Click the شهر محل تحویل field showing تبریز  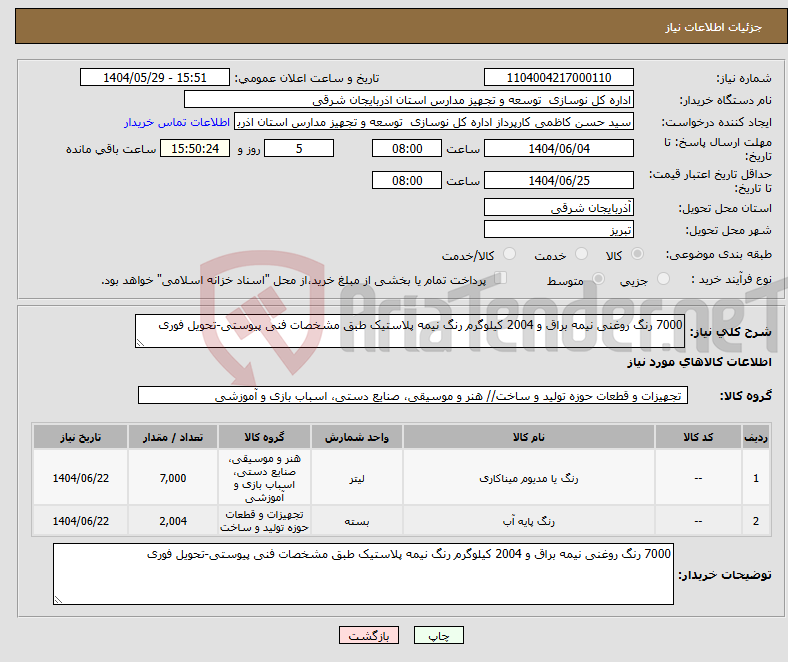(558, 229)
